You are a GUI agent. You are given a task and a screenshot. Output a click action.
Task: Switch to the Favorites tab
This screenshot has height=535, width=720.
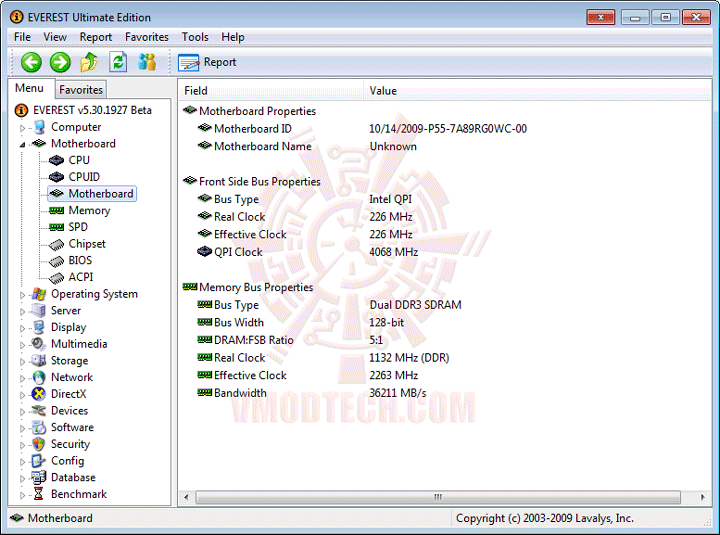click(81, 90)
